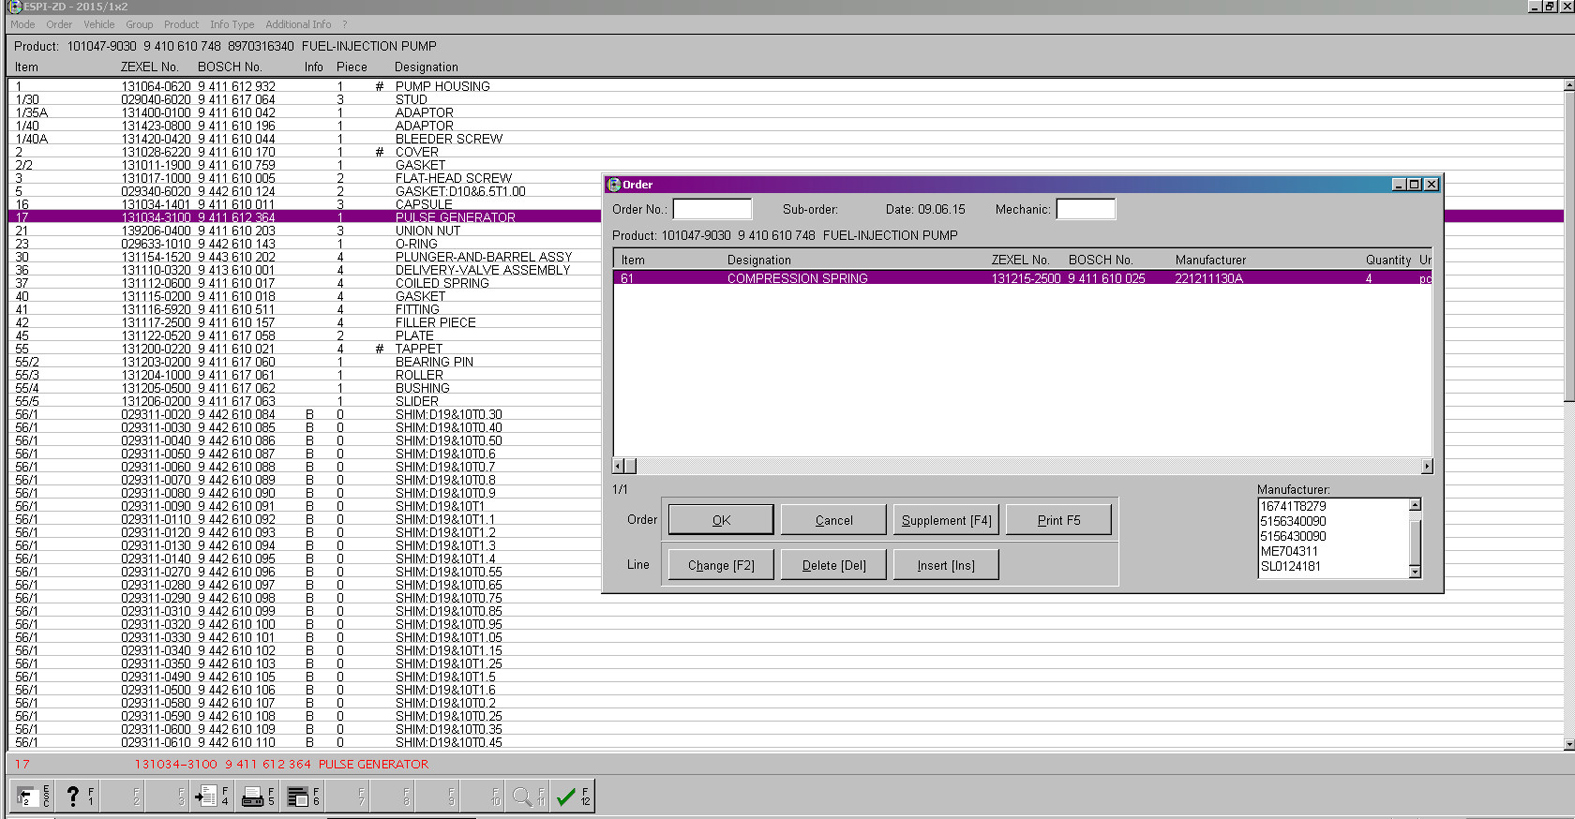
Task: Click the Supplement [F4] button
Action: (946, 520)
